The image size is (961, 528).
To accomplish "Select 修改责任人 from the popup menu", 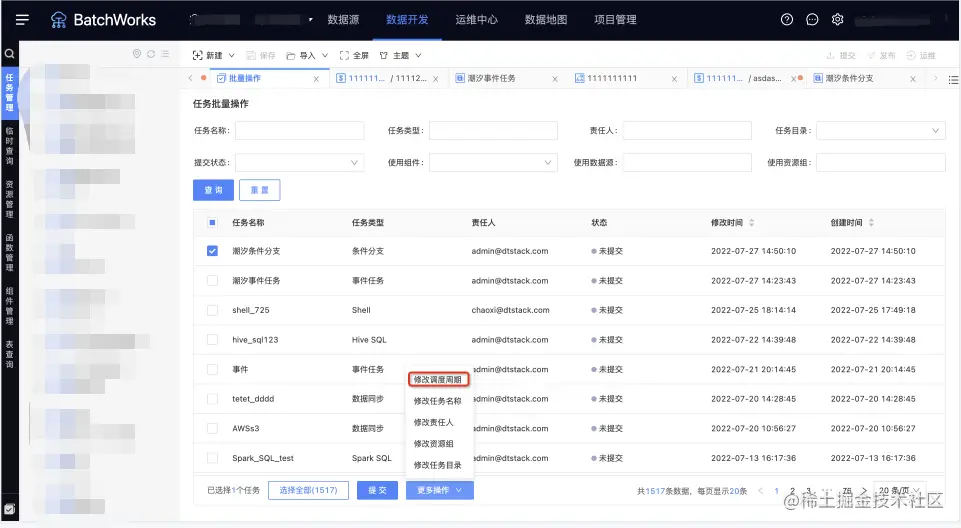I will [x=433, y=423].
